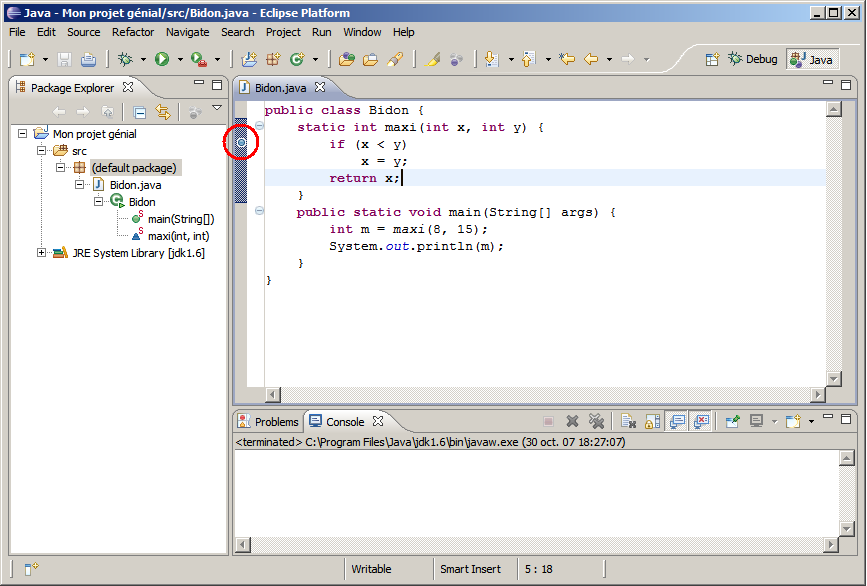This screenshot has width=867, height=586.
Task: Select the Java perspective button
Action: click(811, 59)
